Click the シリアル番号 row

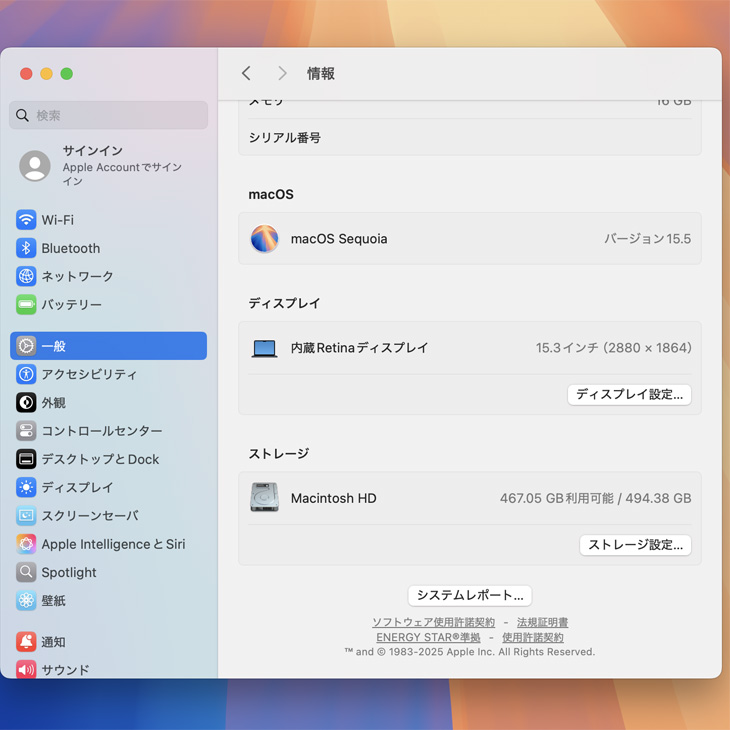[470, 137]
